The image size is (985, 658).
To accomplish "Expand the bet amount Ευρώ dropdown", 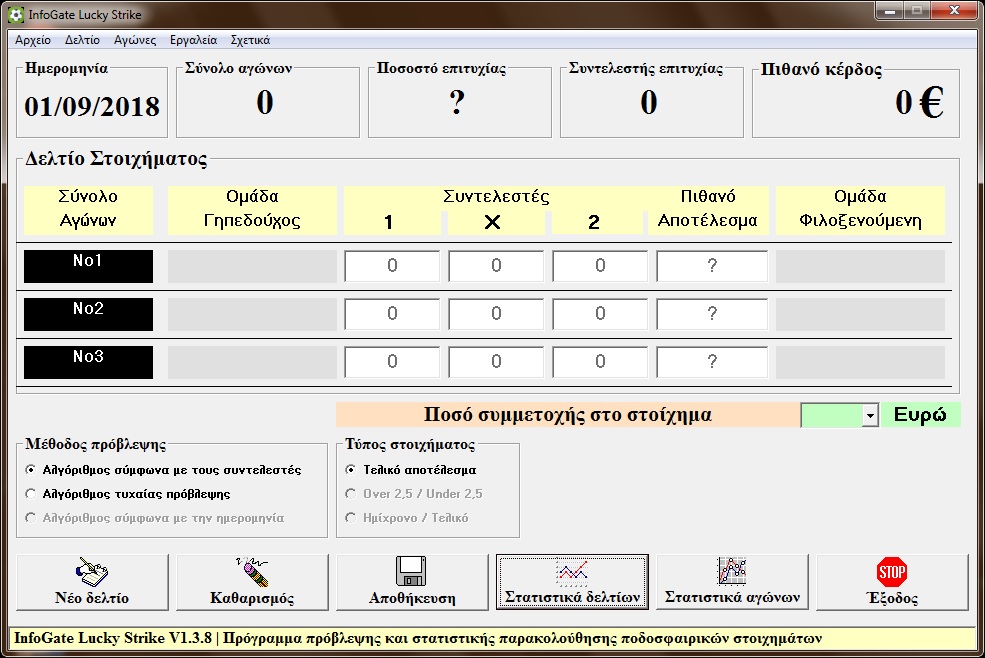I will tap(869, 415).
